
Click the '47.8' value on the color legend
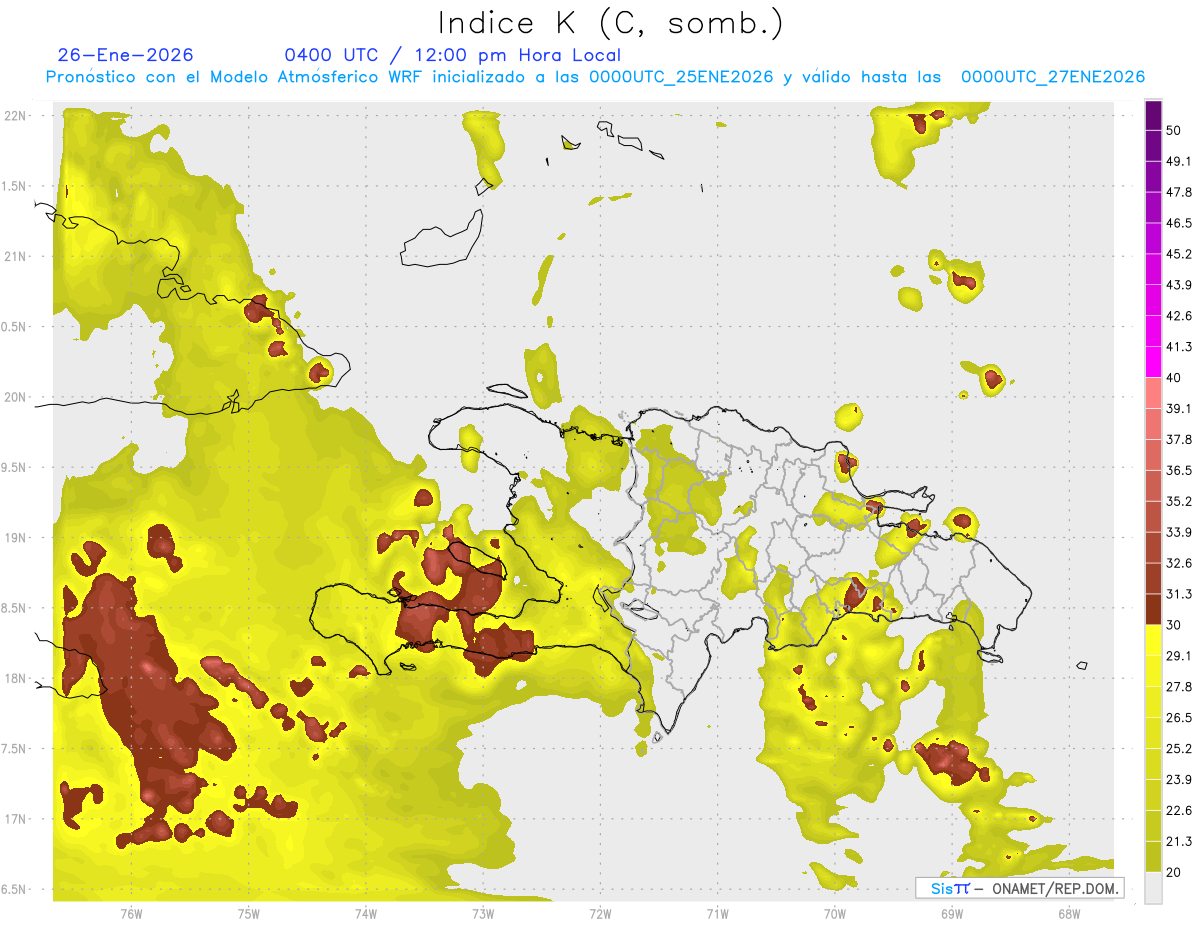point(1179,192)
